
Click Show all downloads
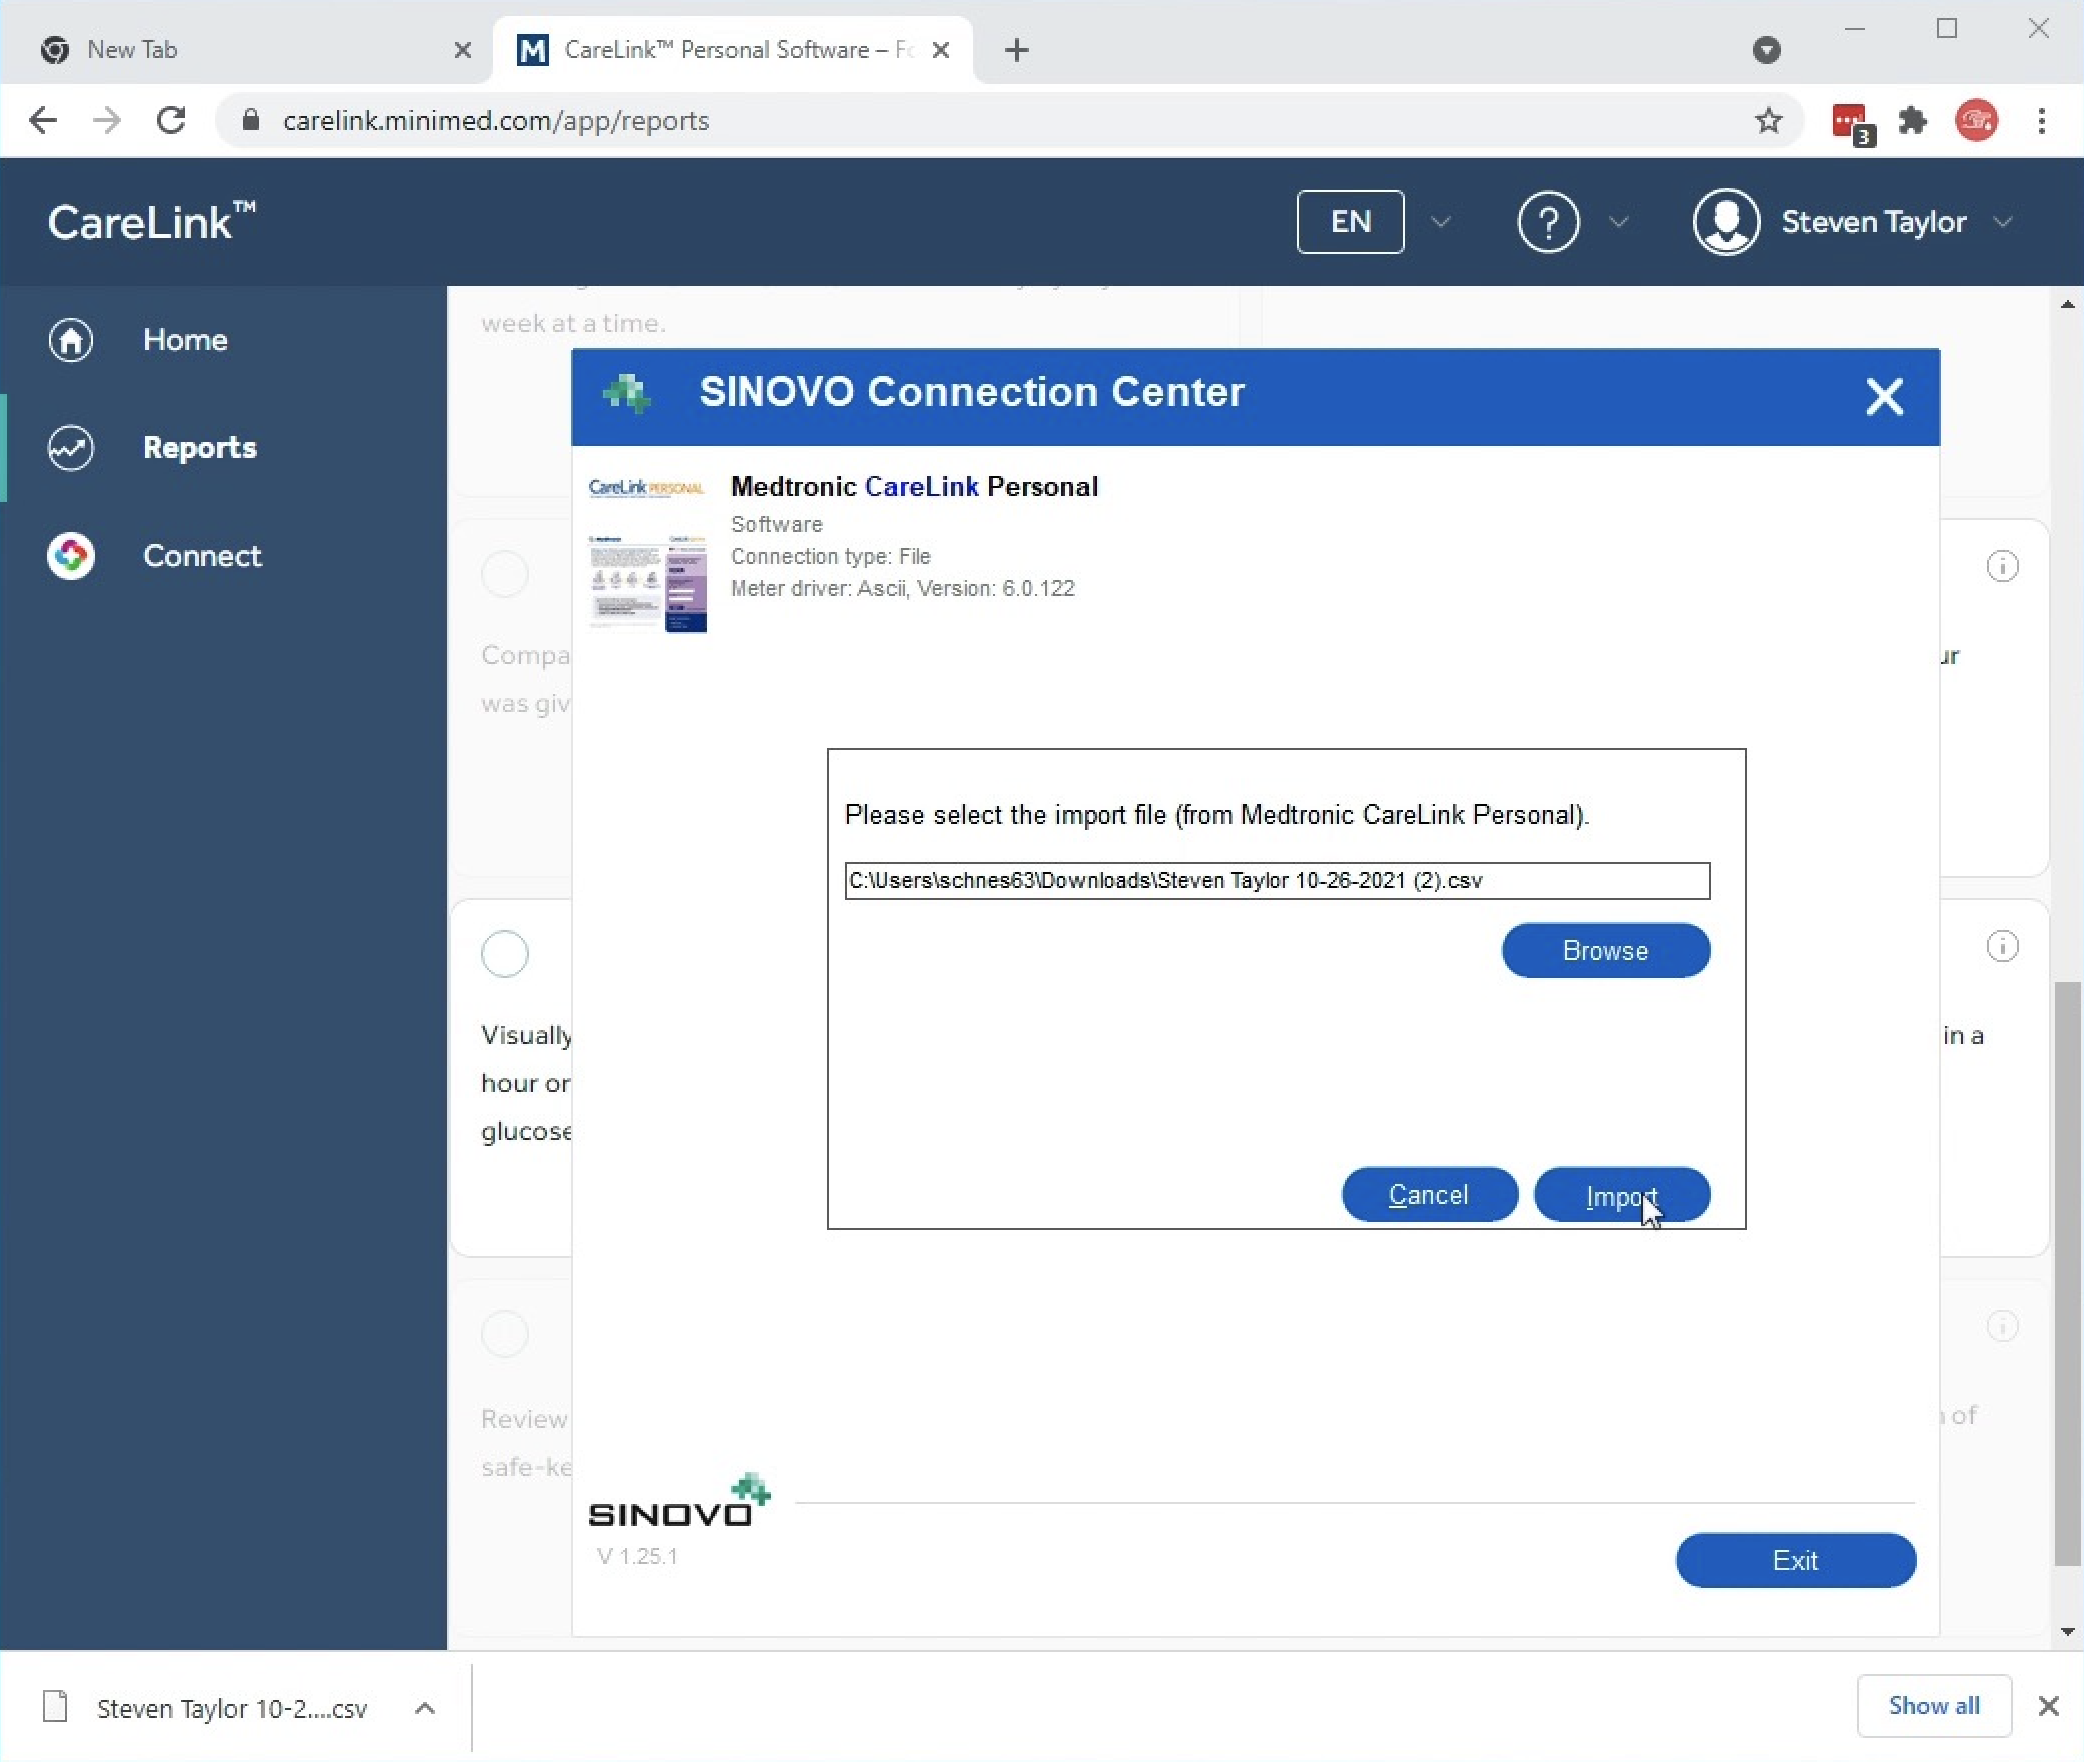pyautogui.click(x=1933, y=1705)
